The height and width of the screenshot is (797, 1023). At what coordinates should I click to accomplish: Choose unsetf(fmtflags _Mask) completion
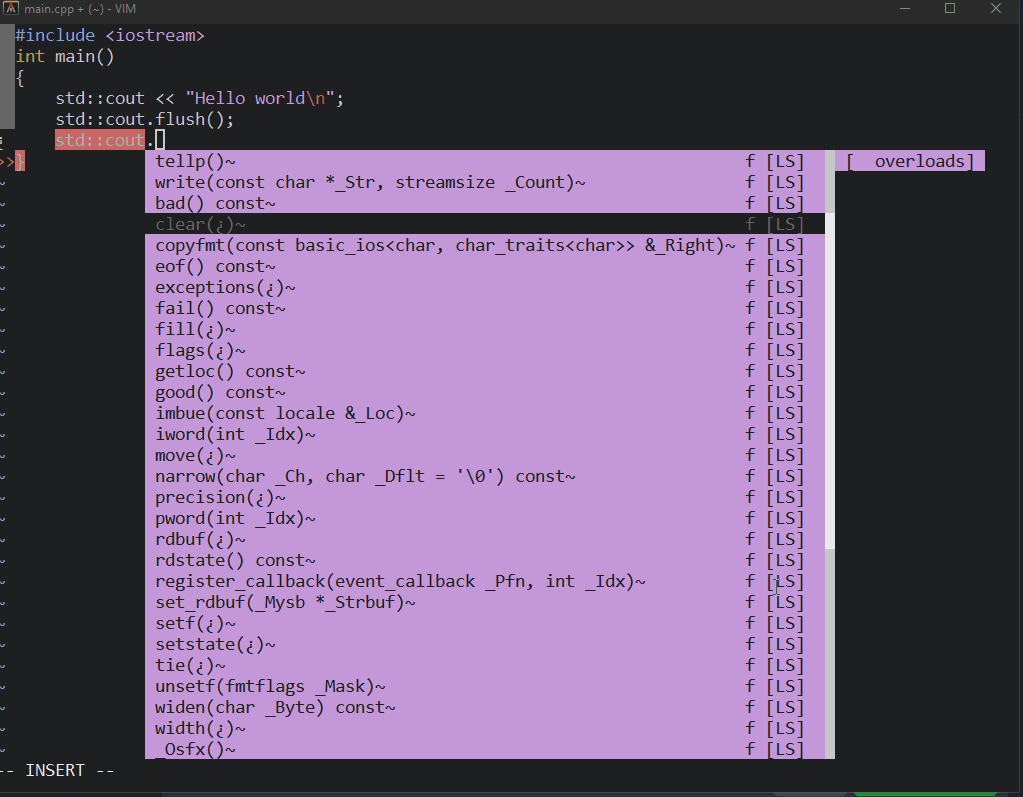click(x=485, y=686)
